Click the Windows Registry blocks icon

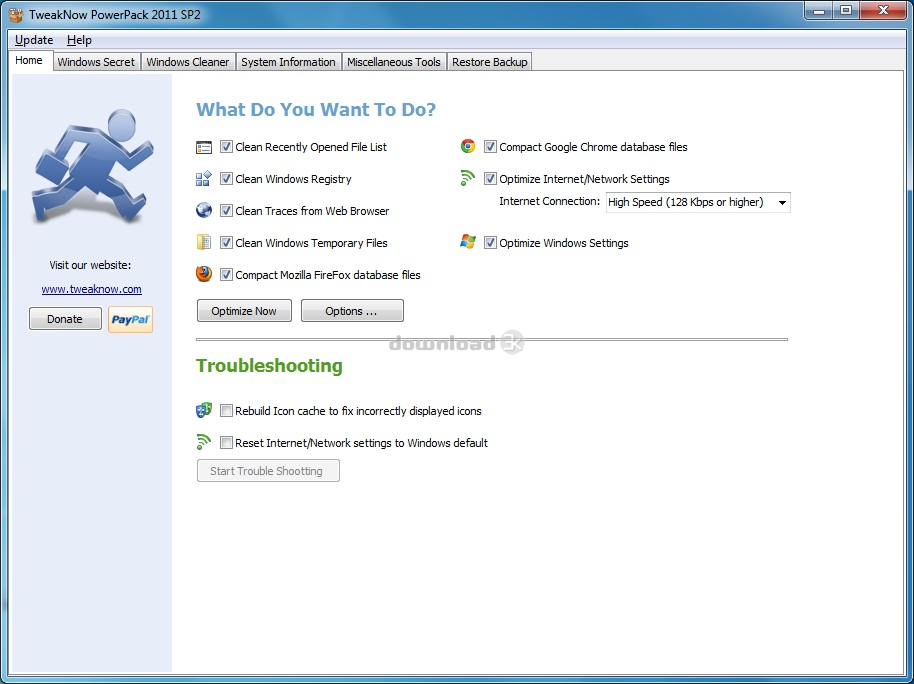point(203,179)
